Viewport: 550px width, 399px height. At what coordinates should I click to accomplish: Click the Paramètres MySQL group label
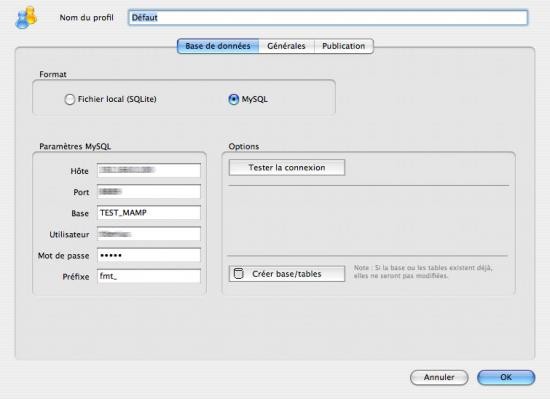pyautogui.click(x=75, y=147)
